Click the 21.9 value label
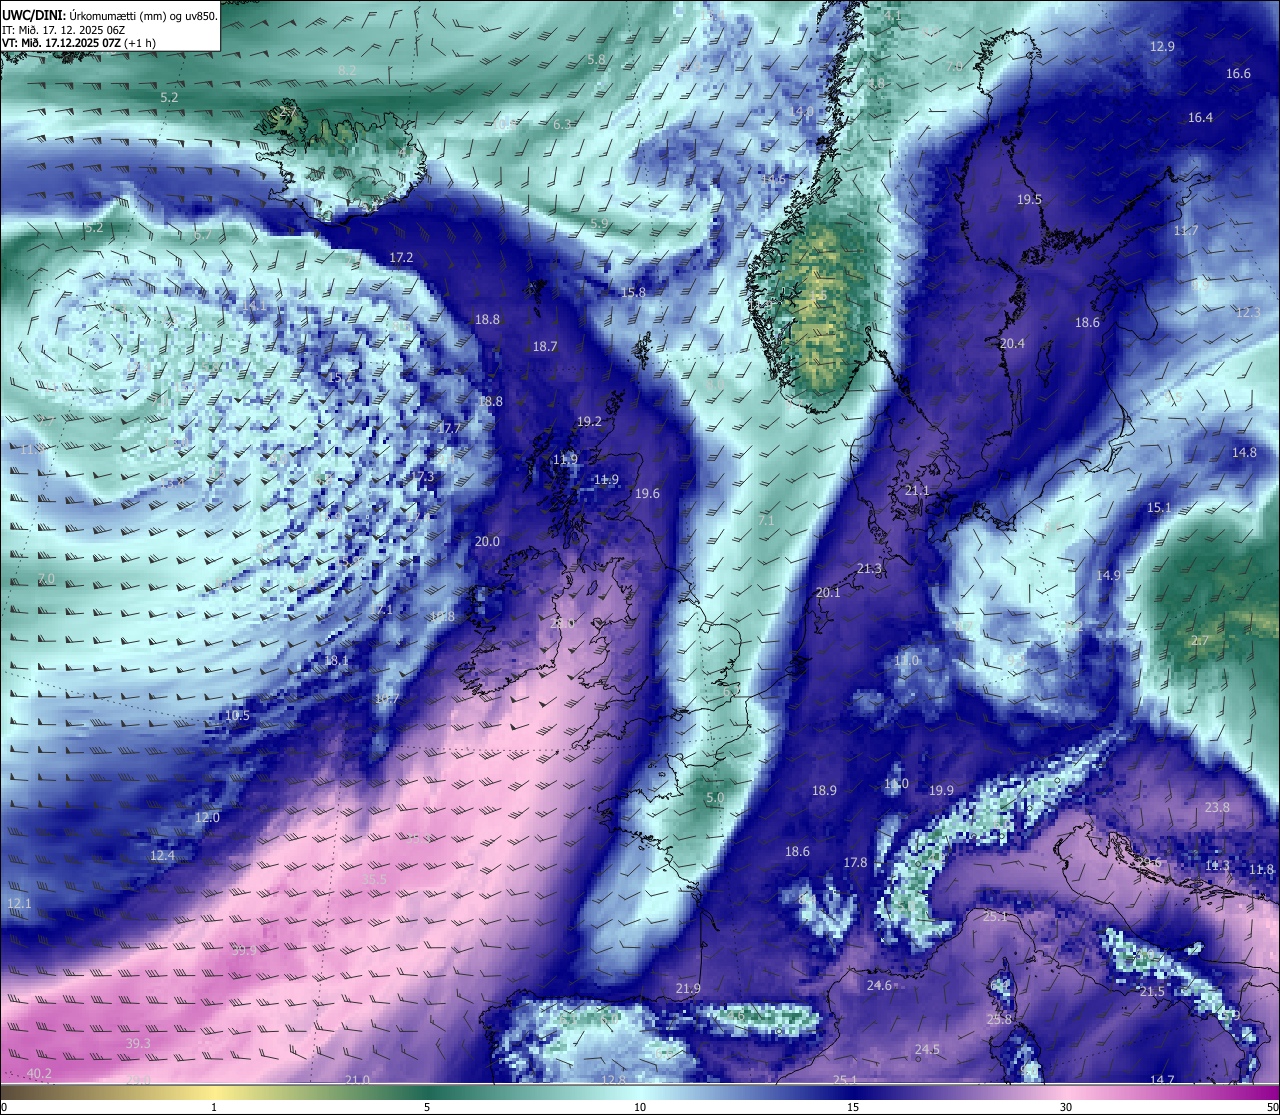The height and width of the screenshot is (1115, 1280). point(688,988)
